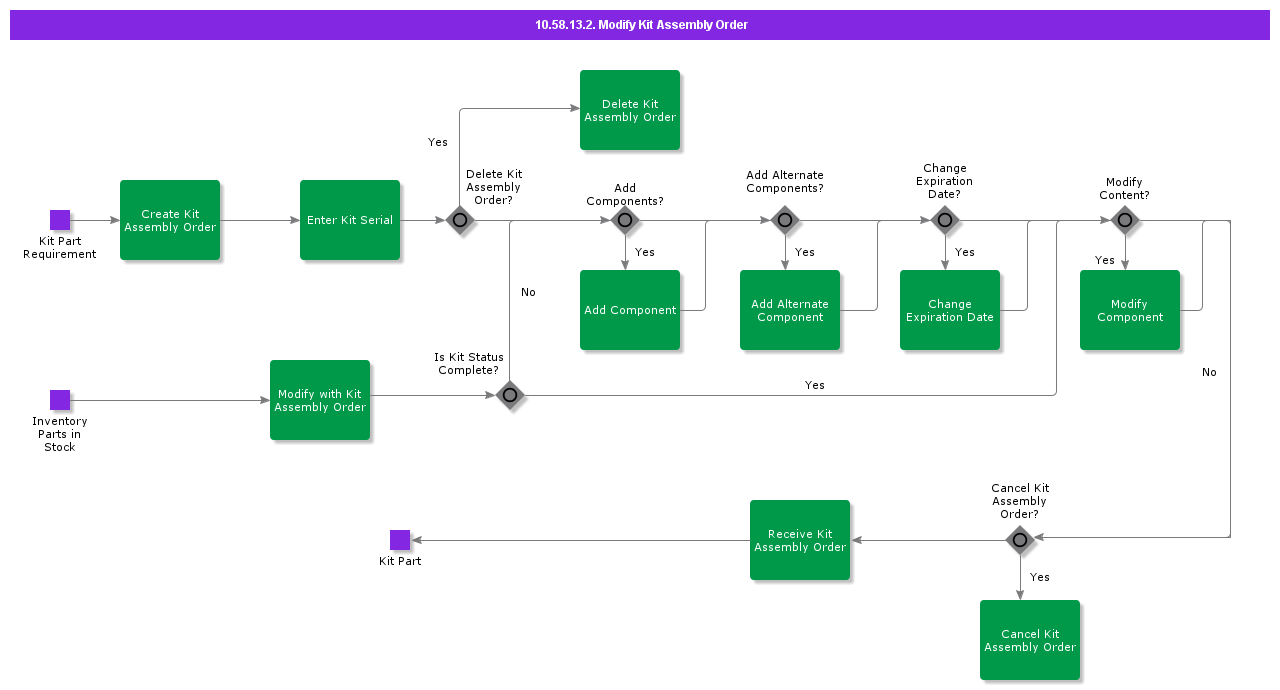Click the 'Add Components?' gateway label

[625, 194]
